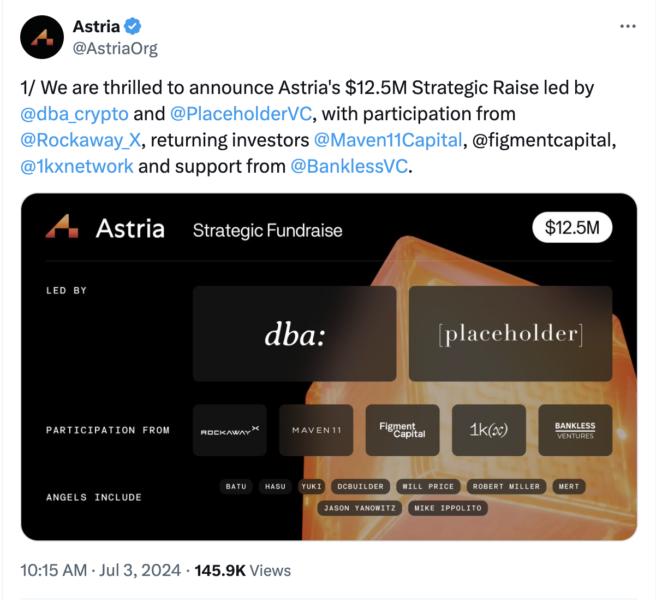Click the blue verified badge

(x=133, y=26)
